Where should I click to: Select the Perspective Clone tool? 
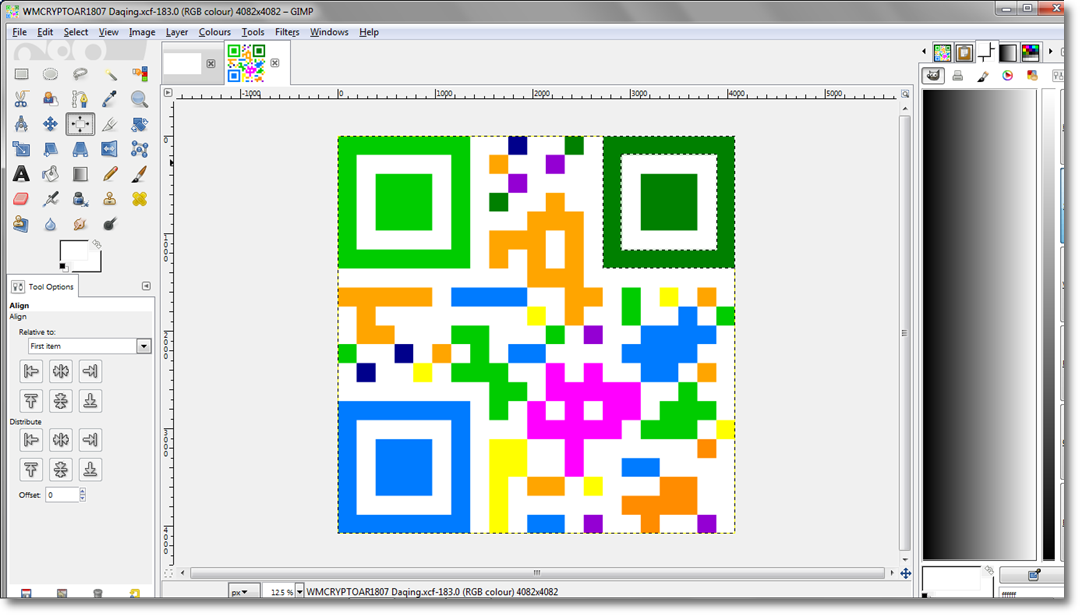tap(21, 224)
